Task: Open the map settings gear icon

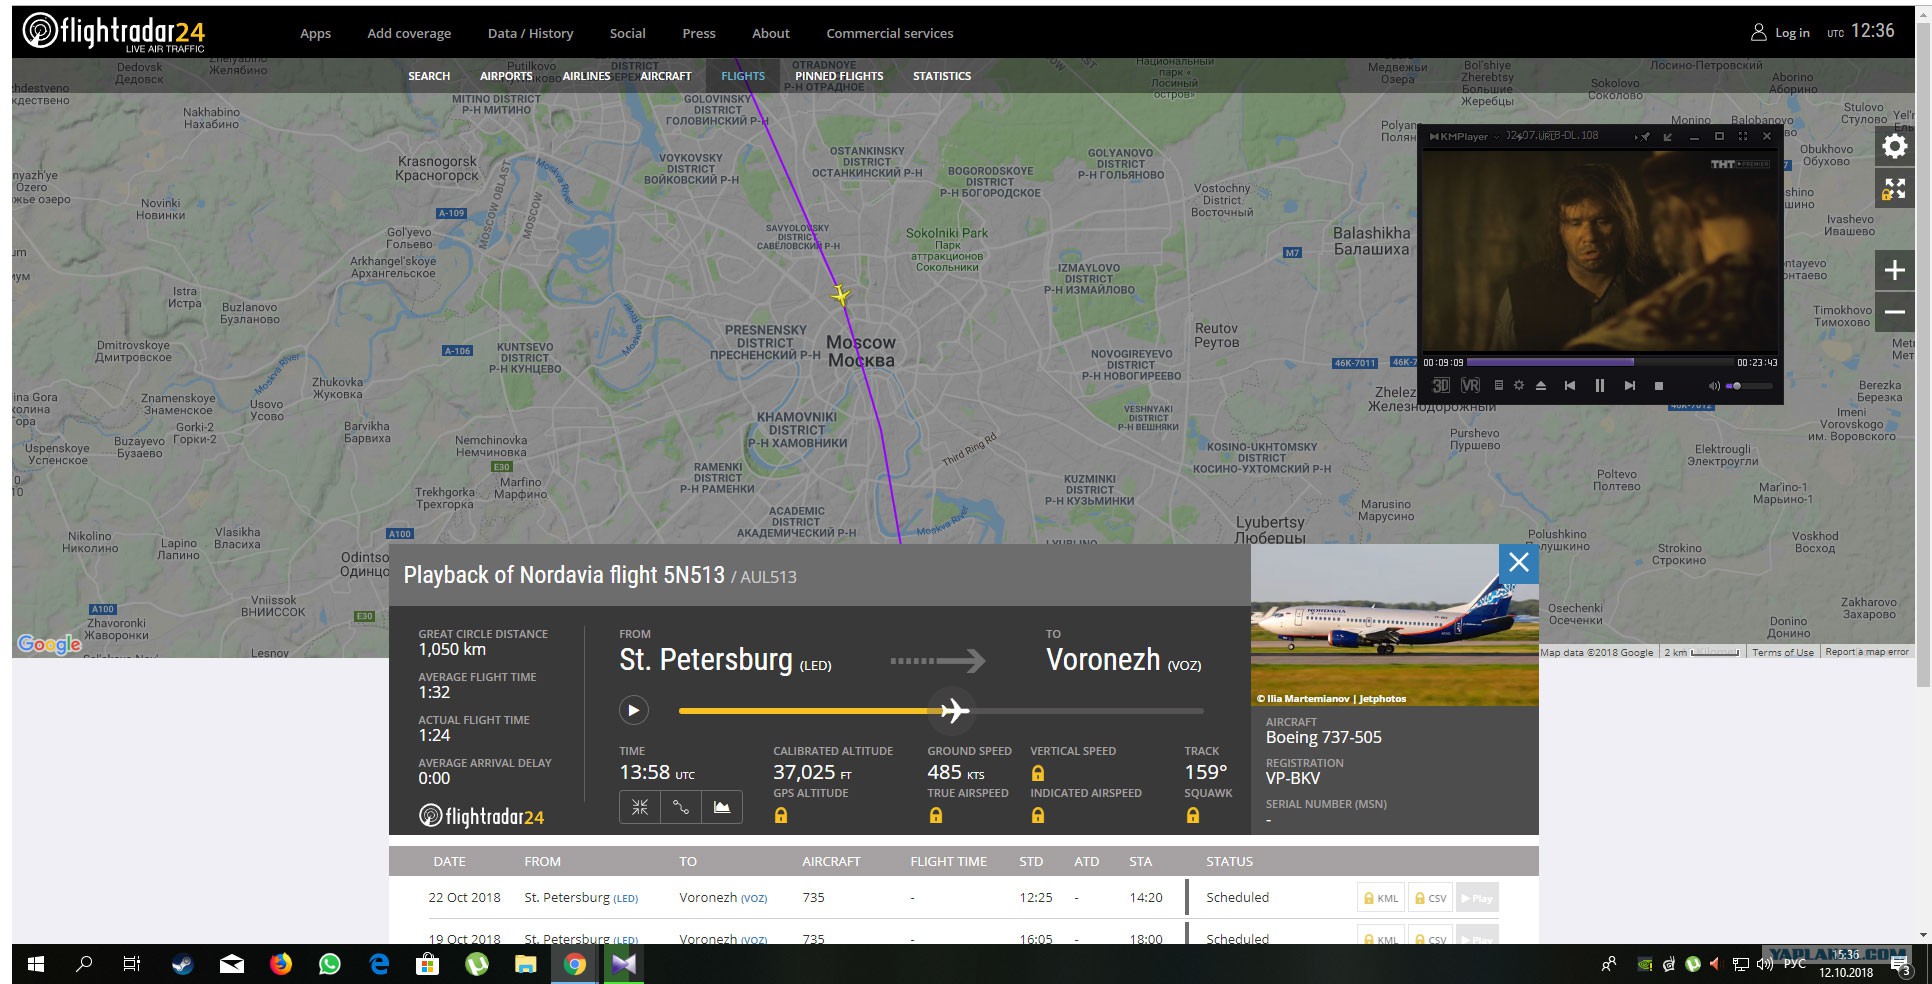Action: (x=1894, y=147)
